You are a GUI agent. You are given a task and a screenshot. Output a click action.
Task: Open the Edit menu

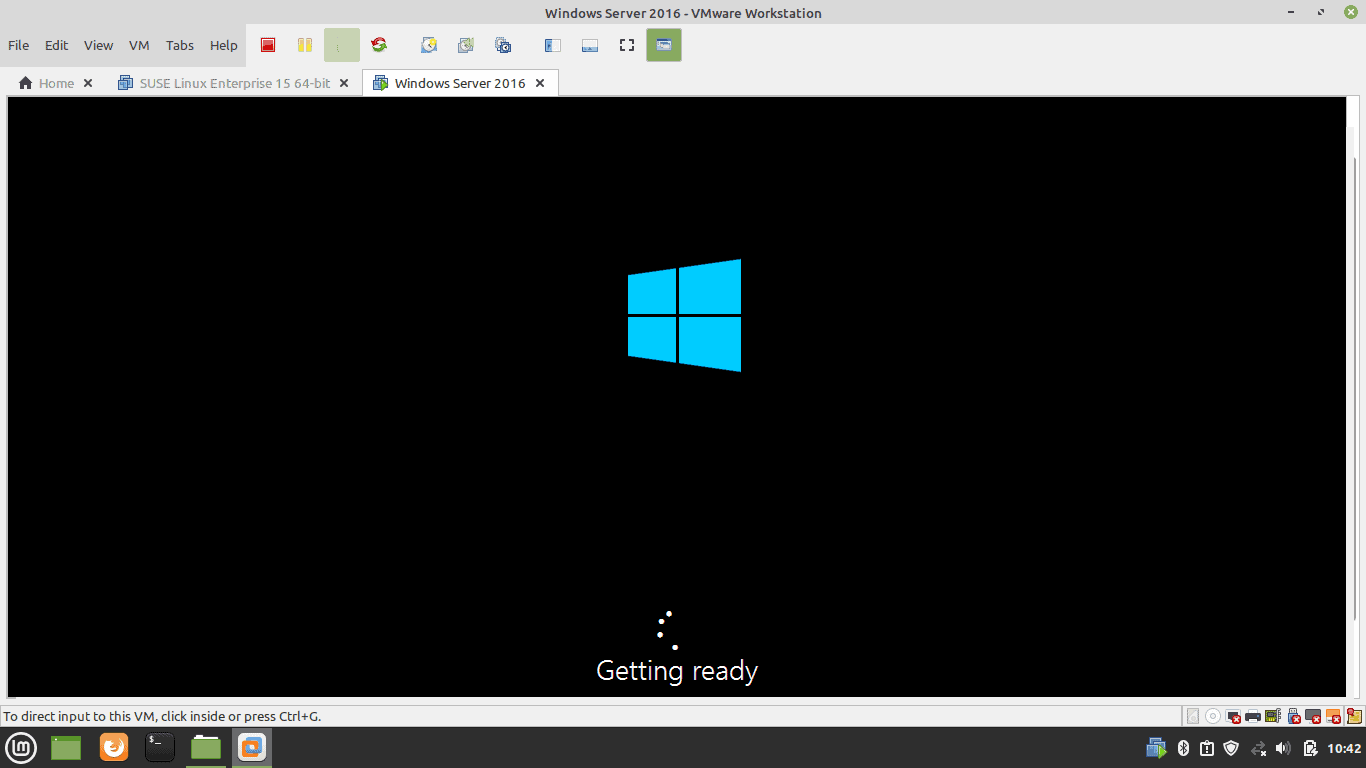pos(57,45)
